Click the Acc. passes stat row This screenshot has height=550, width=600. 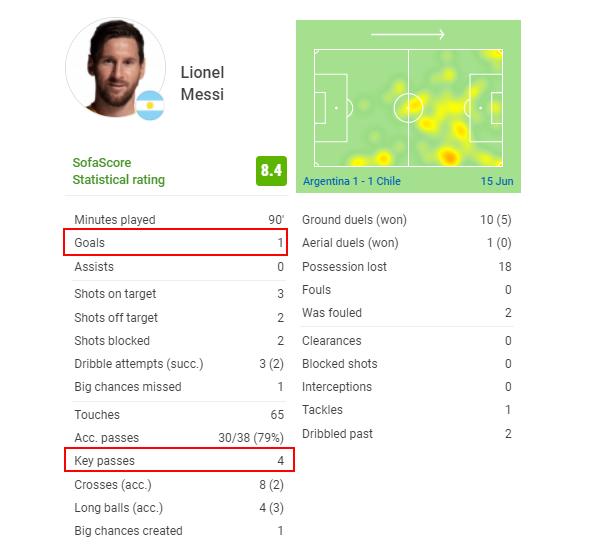coord(179,438)
